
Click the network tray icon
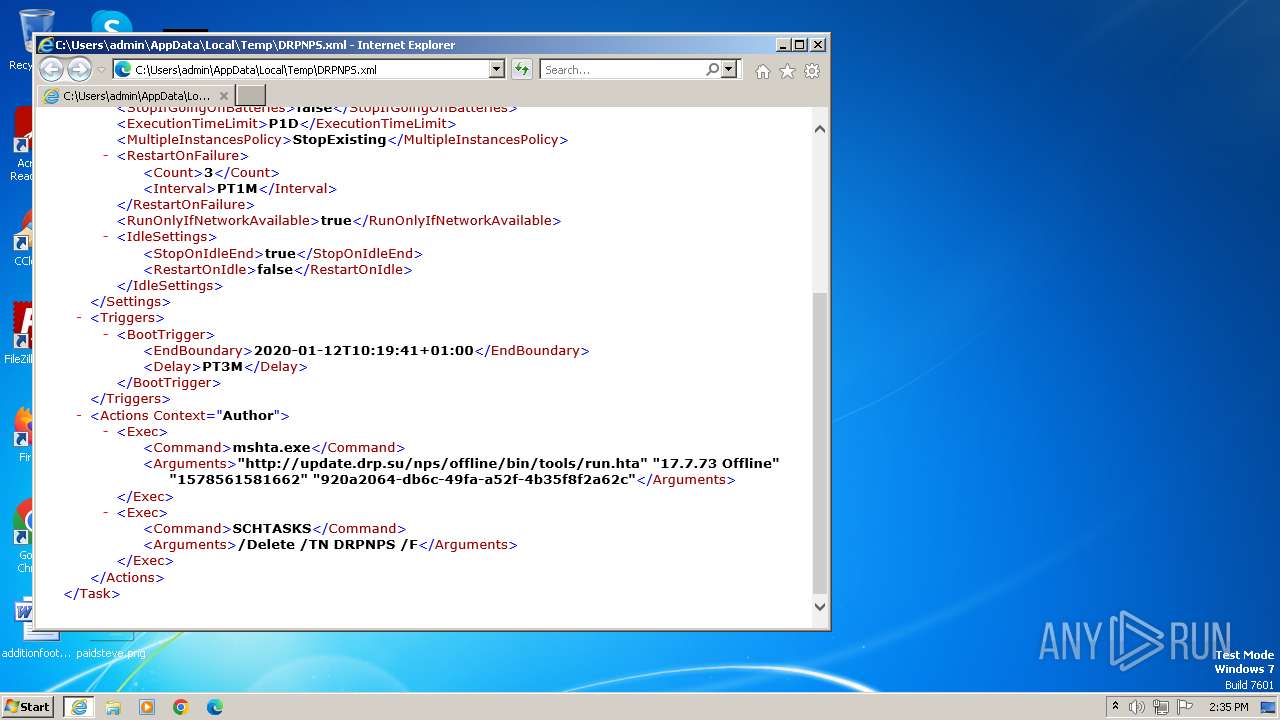1161,707
